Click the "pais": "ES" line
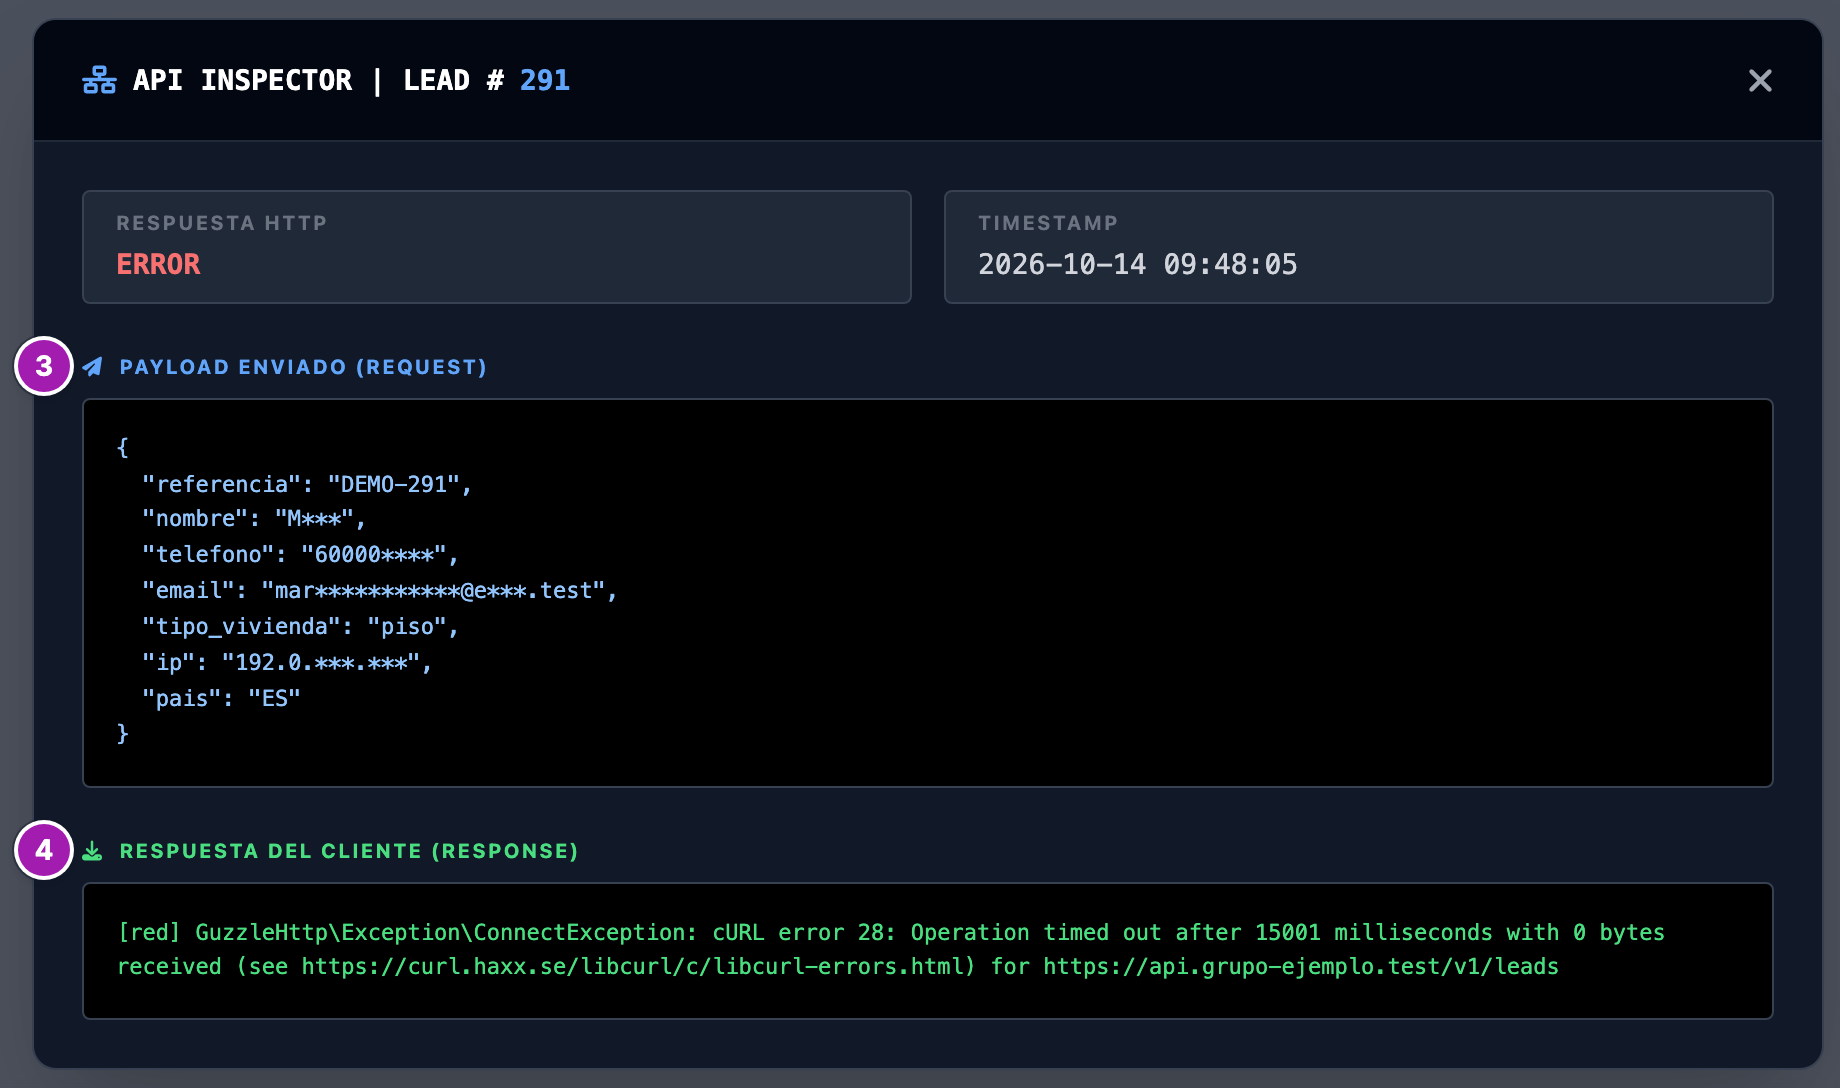Image resolution: width=1840 pixels, height=1088 pixels. pyautogui.click(x=221, y=698)
